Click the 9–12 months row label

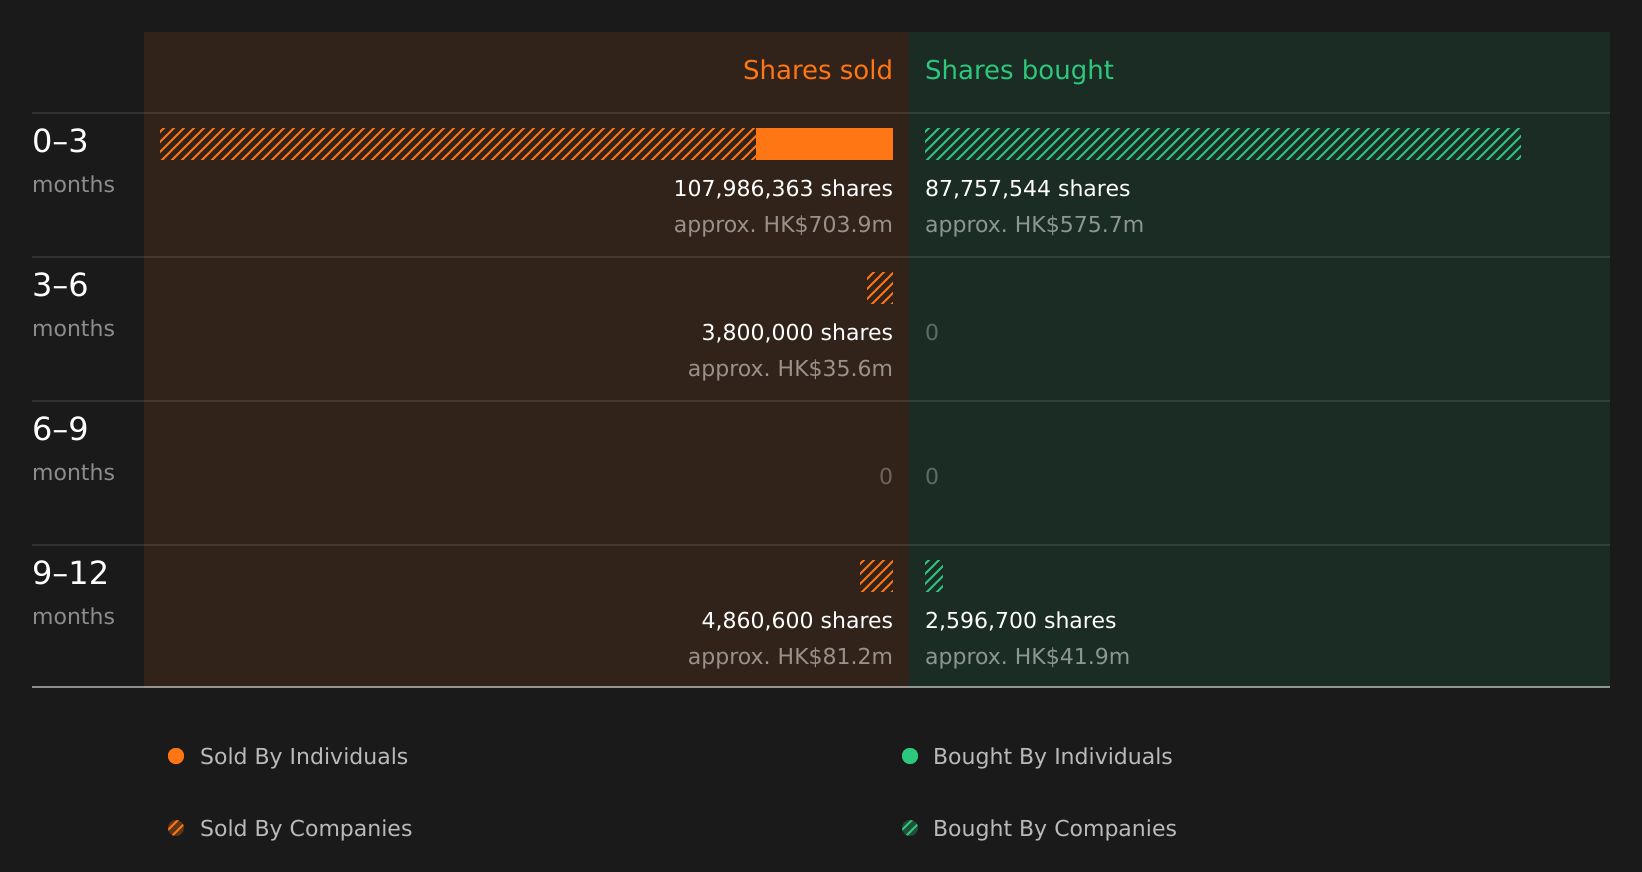coord(73,592)
